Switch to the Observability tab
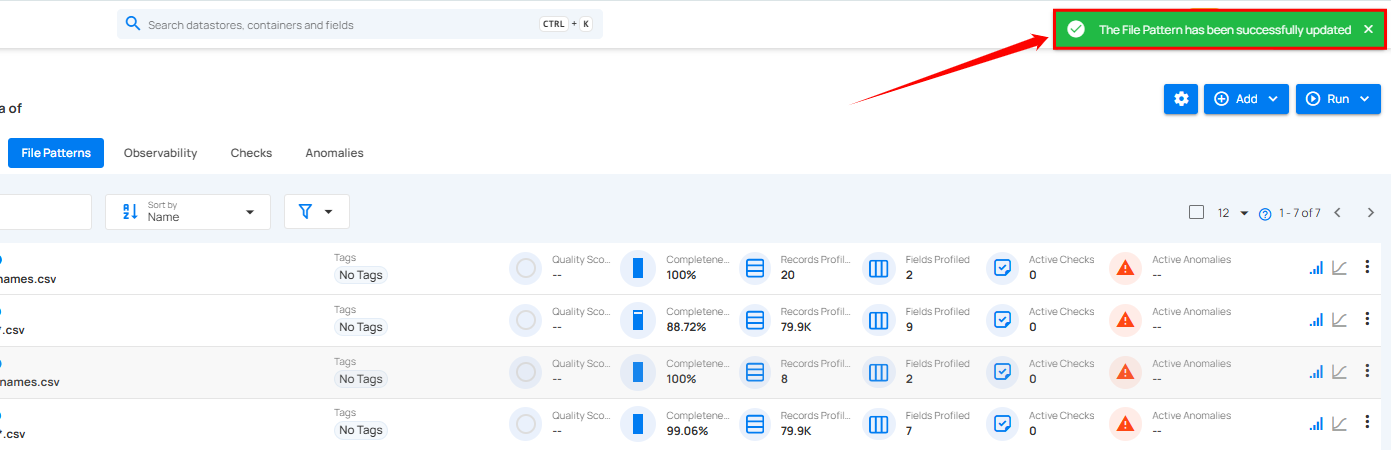Viewport: 1391px width, 450px height. [x=160, y=153]
